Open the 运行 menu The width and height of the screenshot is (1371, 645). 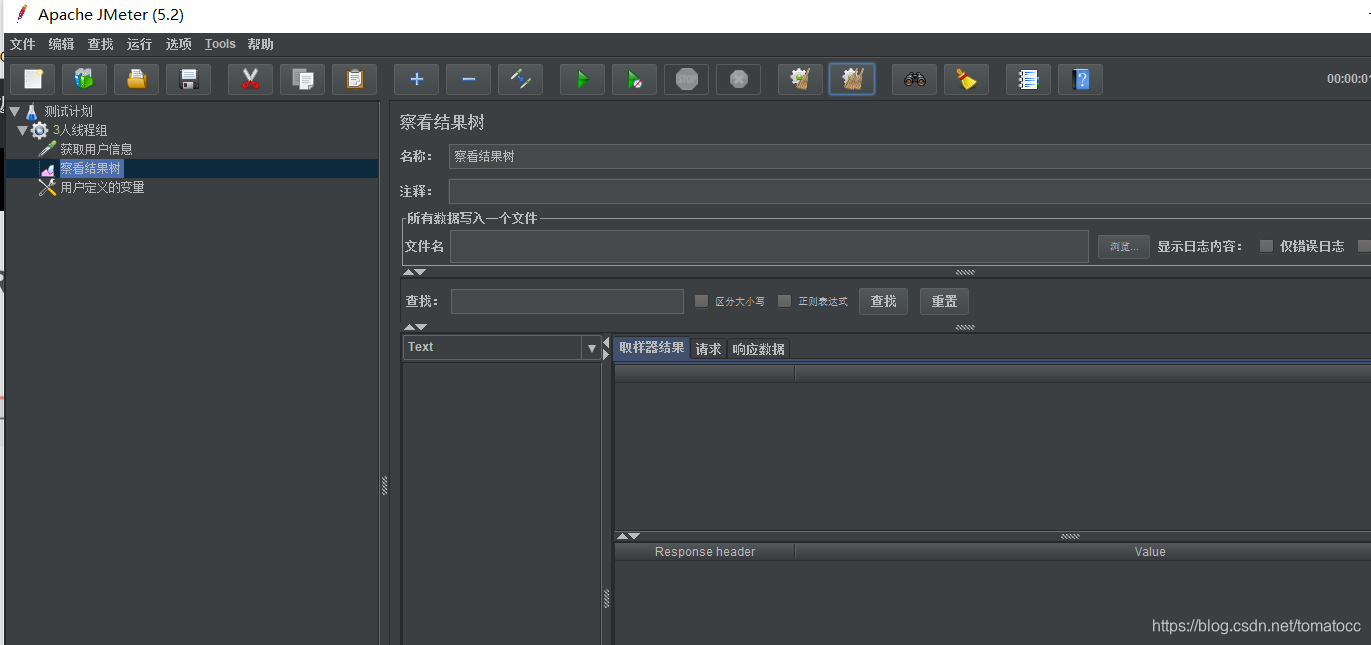(139, 44)
